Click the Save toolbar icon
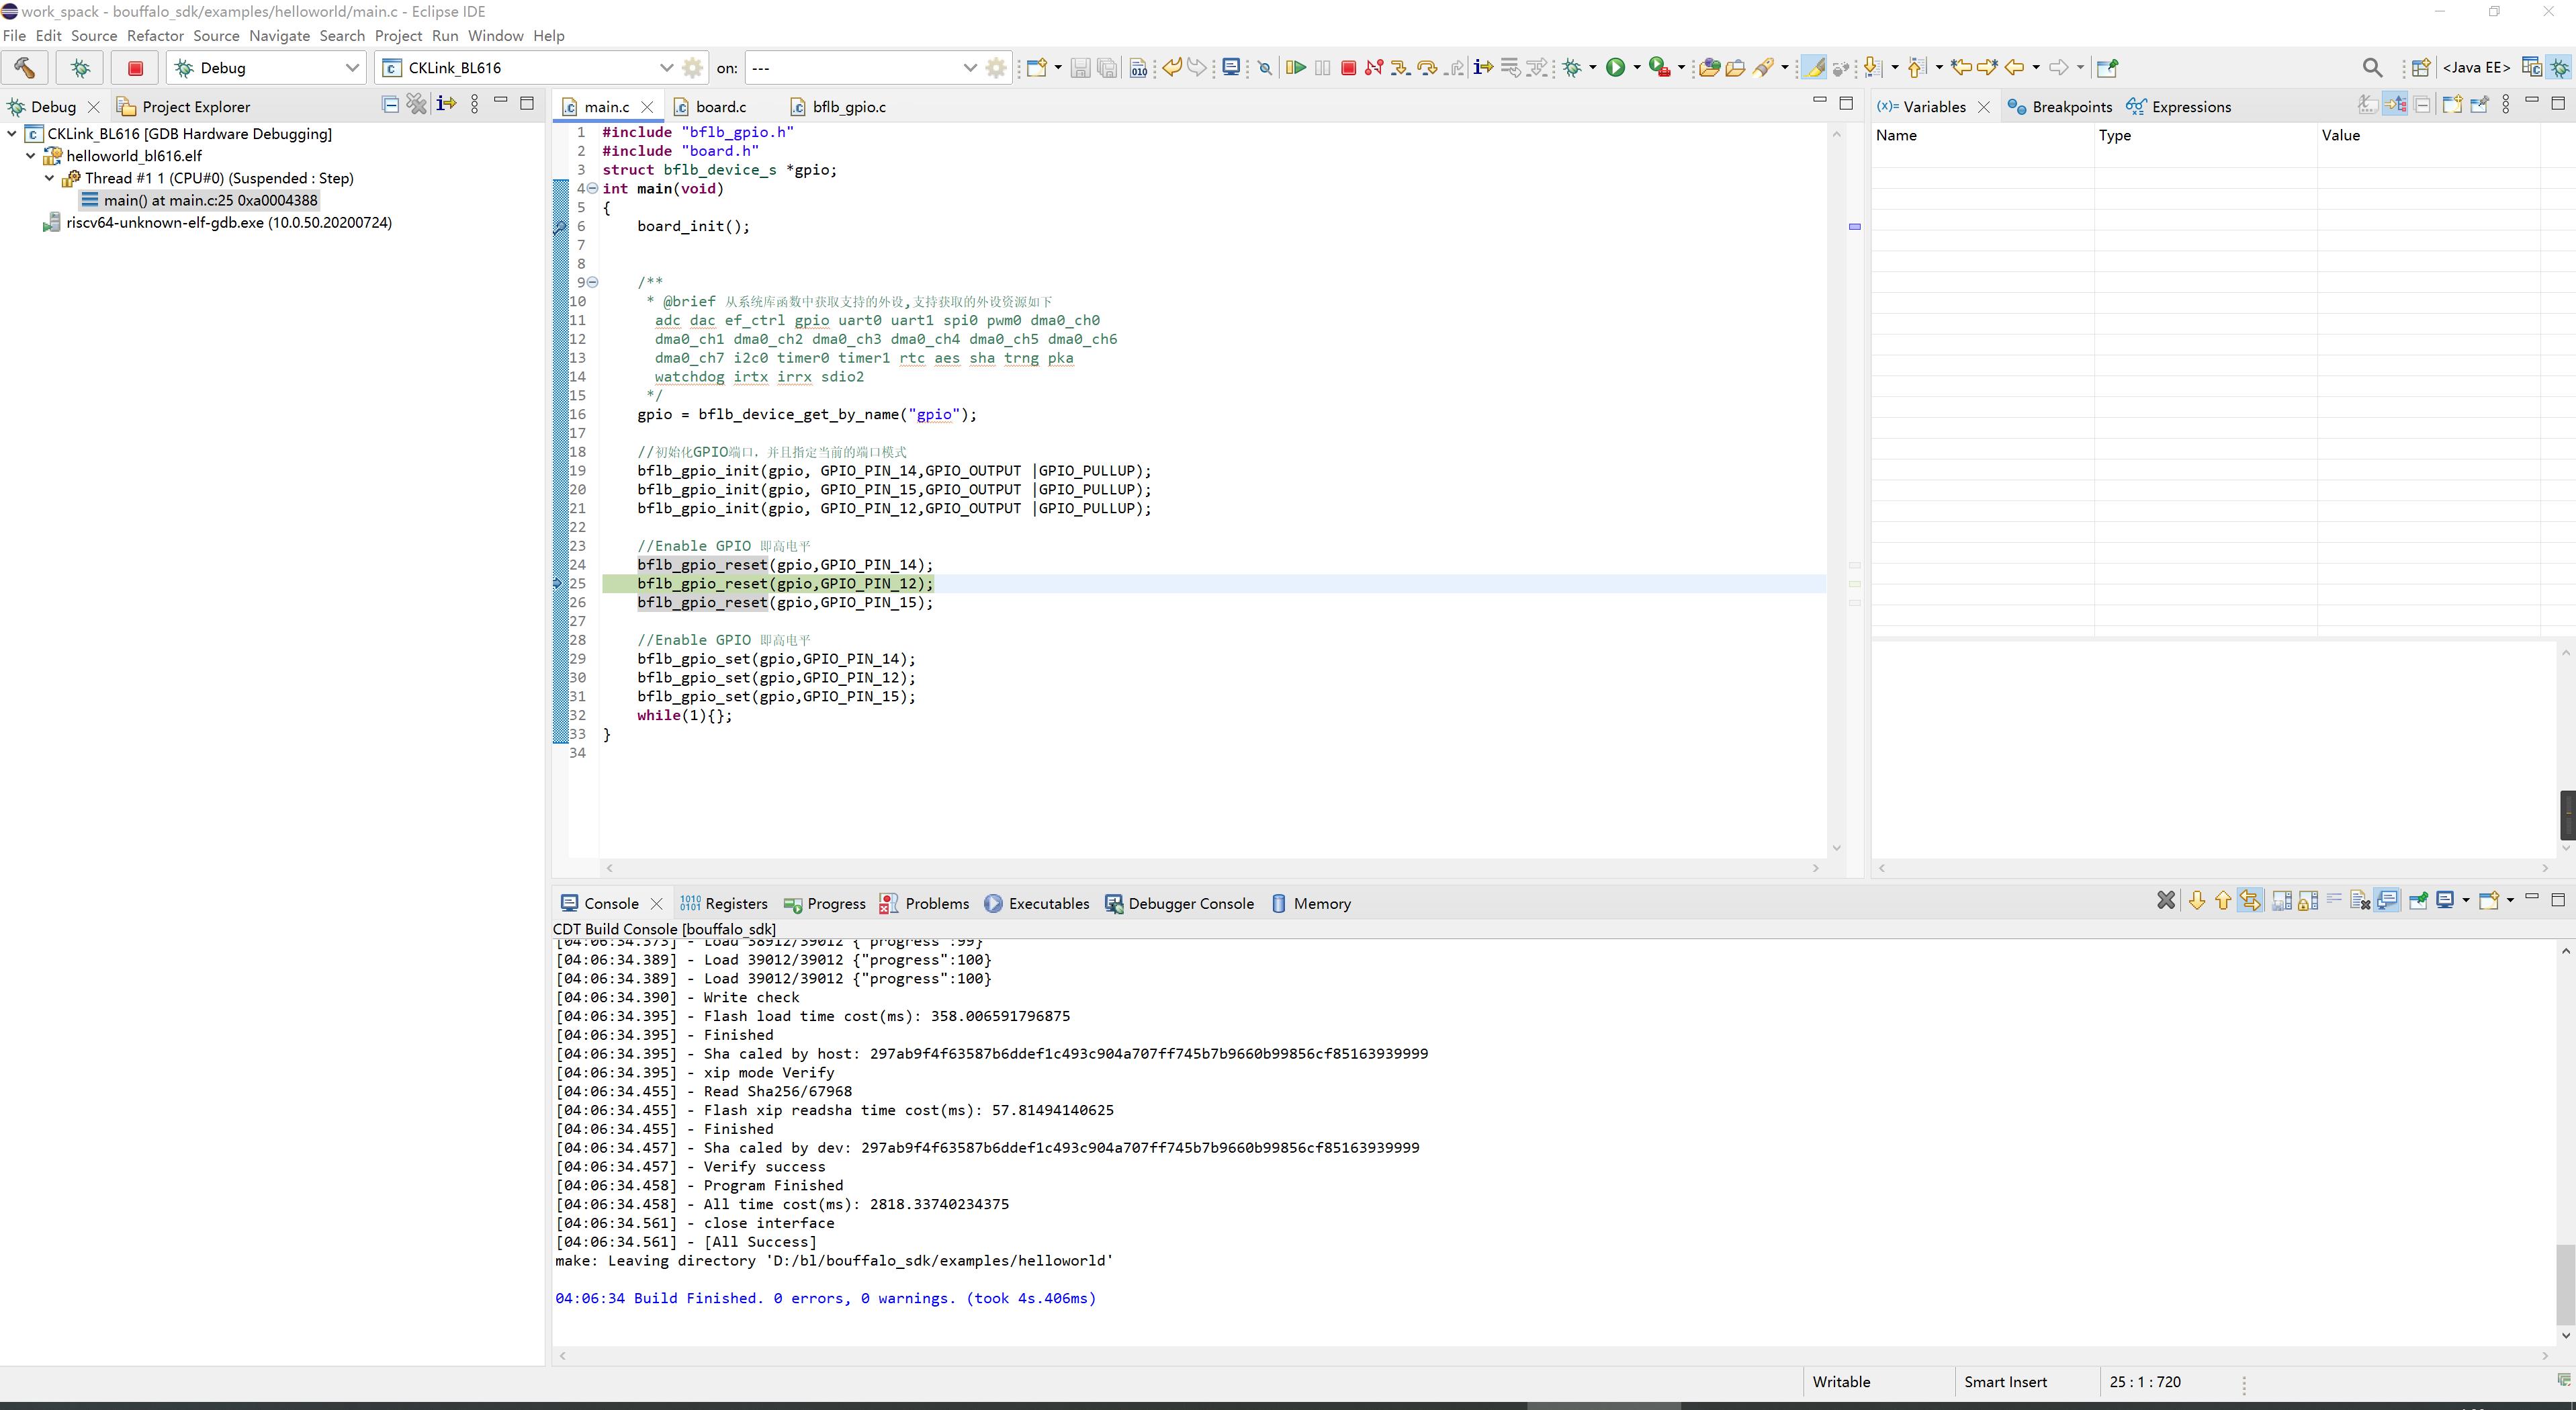The width and height of the screenshot is (2576, 1410). tap(1081, 68)
